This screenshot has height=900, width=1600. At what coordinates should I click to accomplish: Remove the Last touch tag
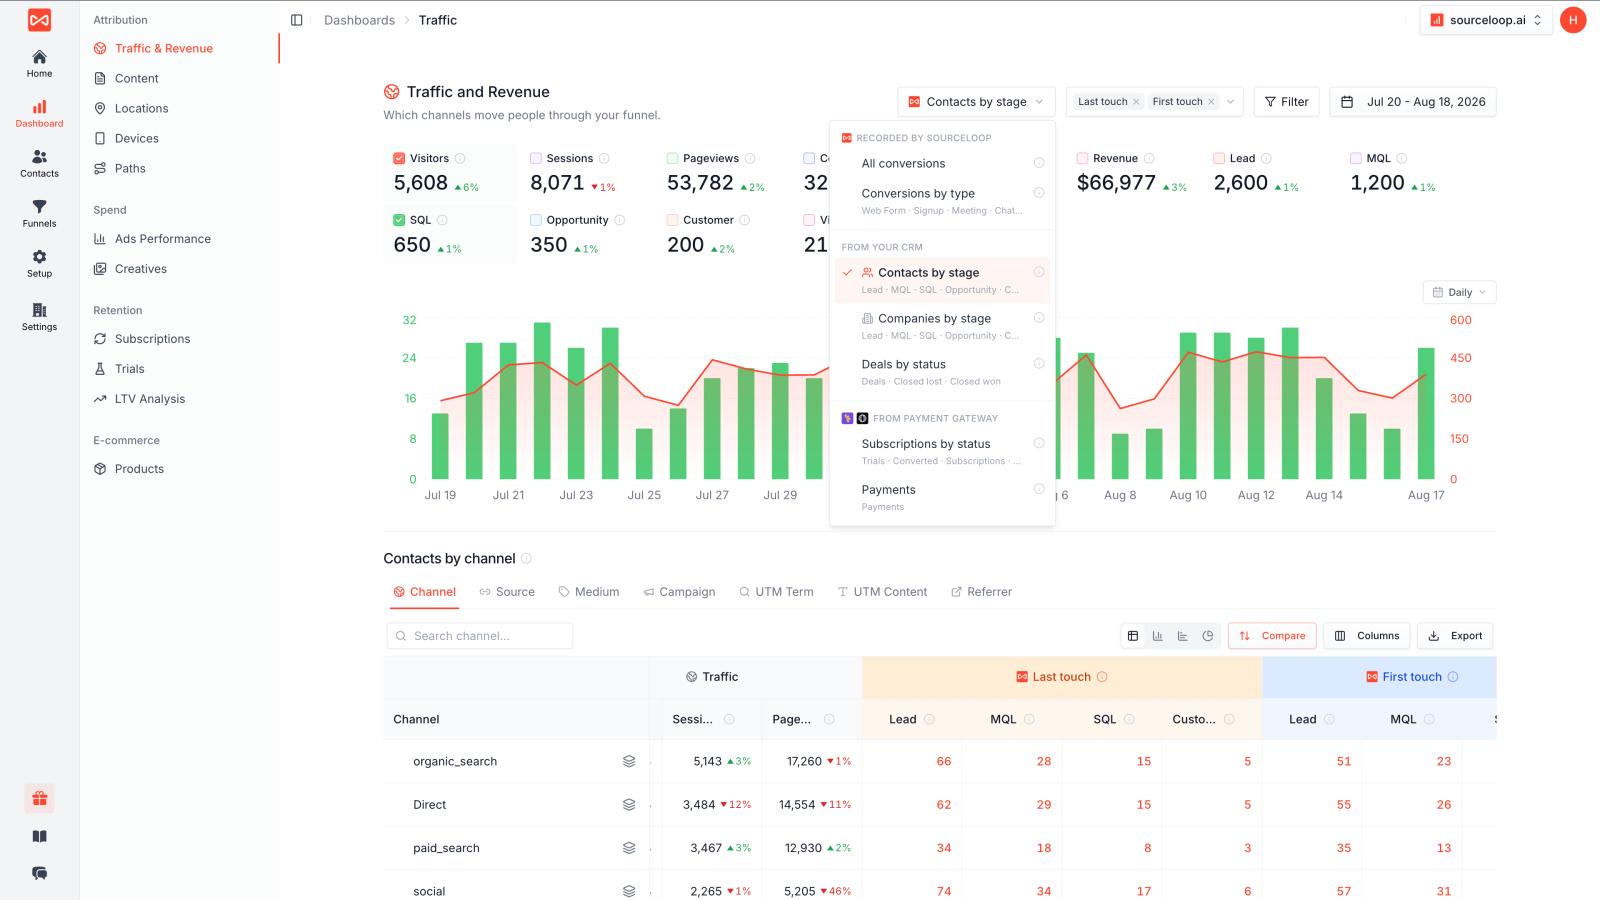tap(1136, 102)
